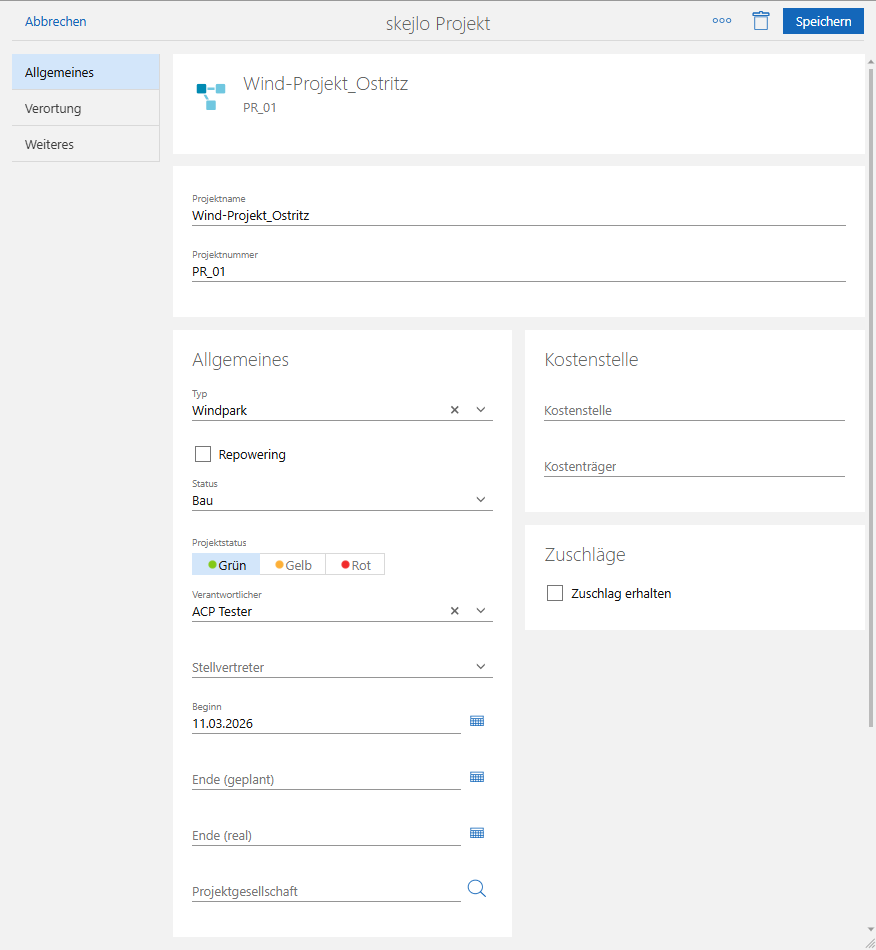Switch to the Weiteres tab
Screen dimensions: 876x950
(x=86, y=144)
